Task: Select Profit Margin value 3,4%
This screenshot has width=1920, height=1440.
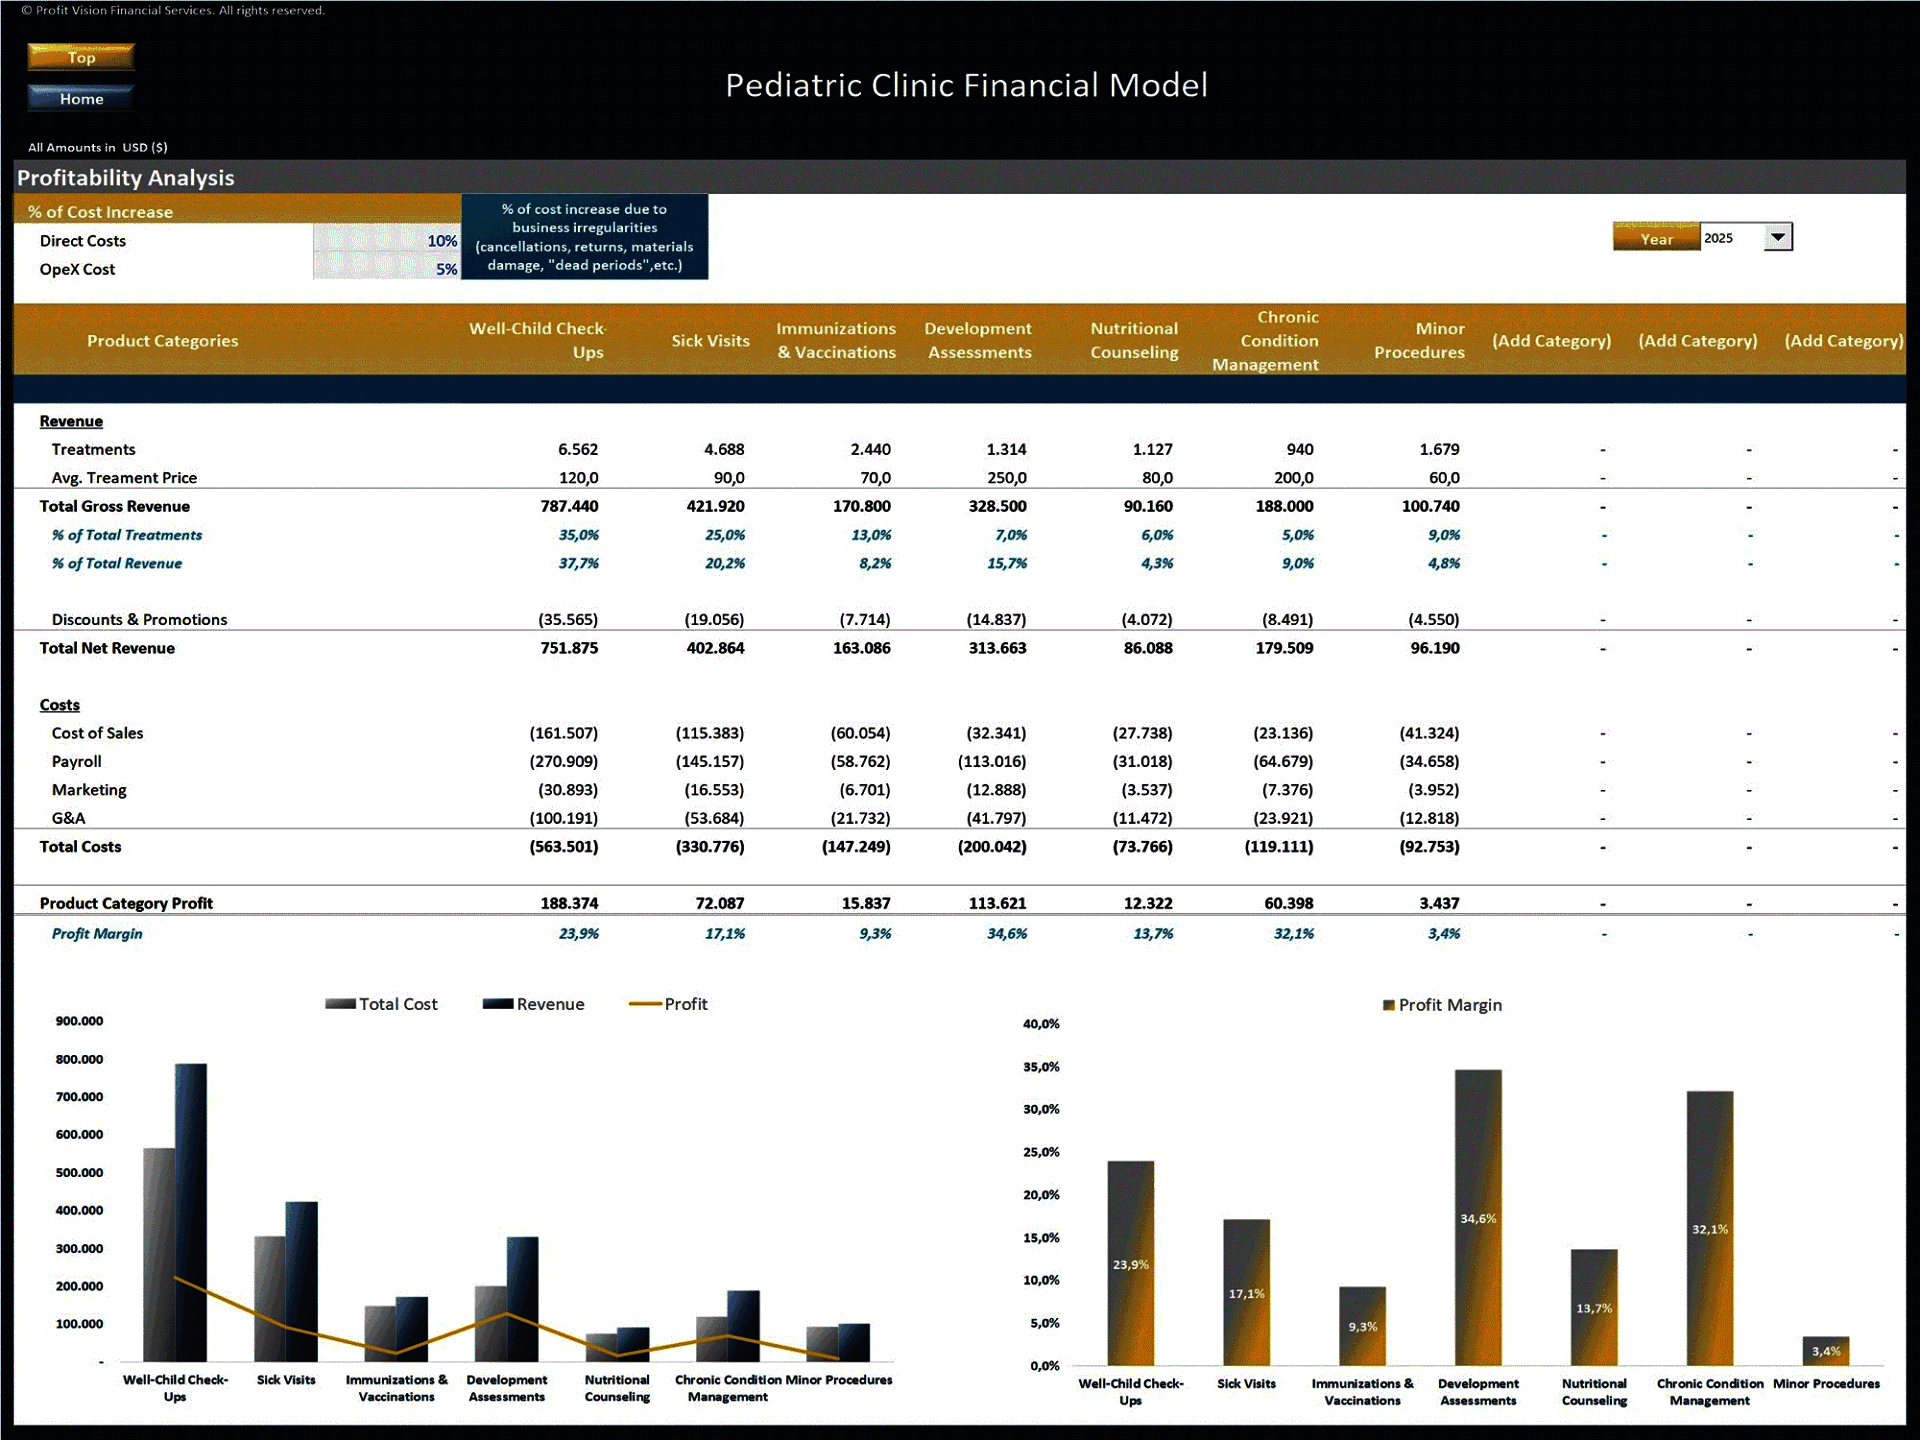Action: (1444, 933)
